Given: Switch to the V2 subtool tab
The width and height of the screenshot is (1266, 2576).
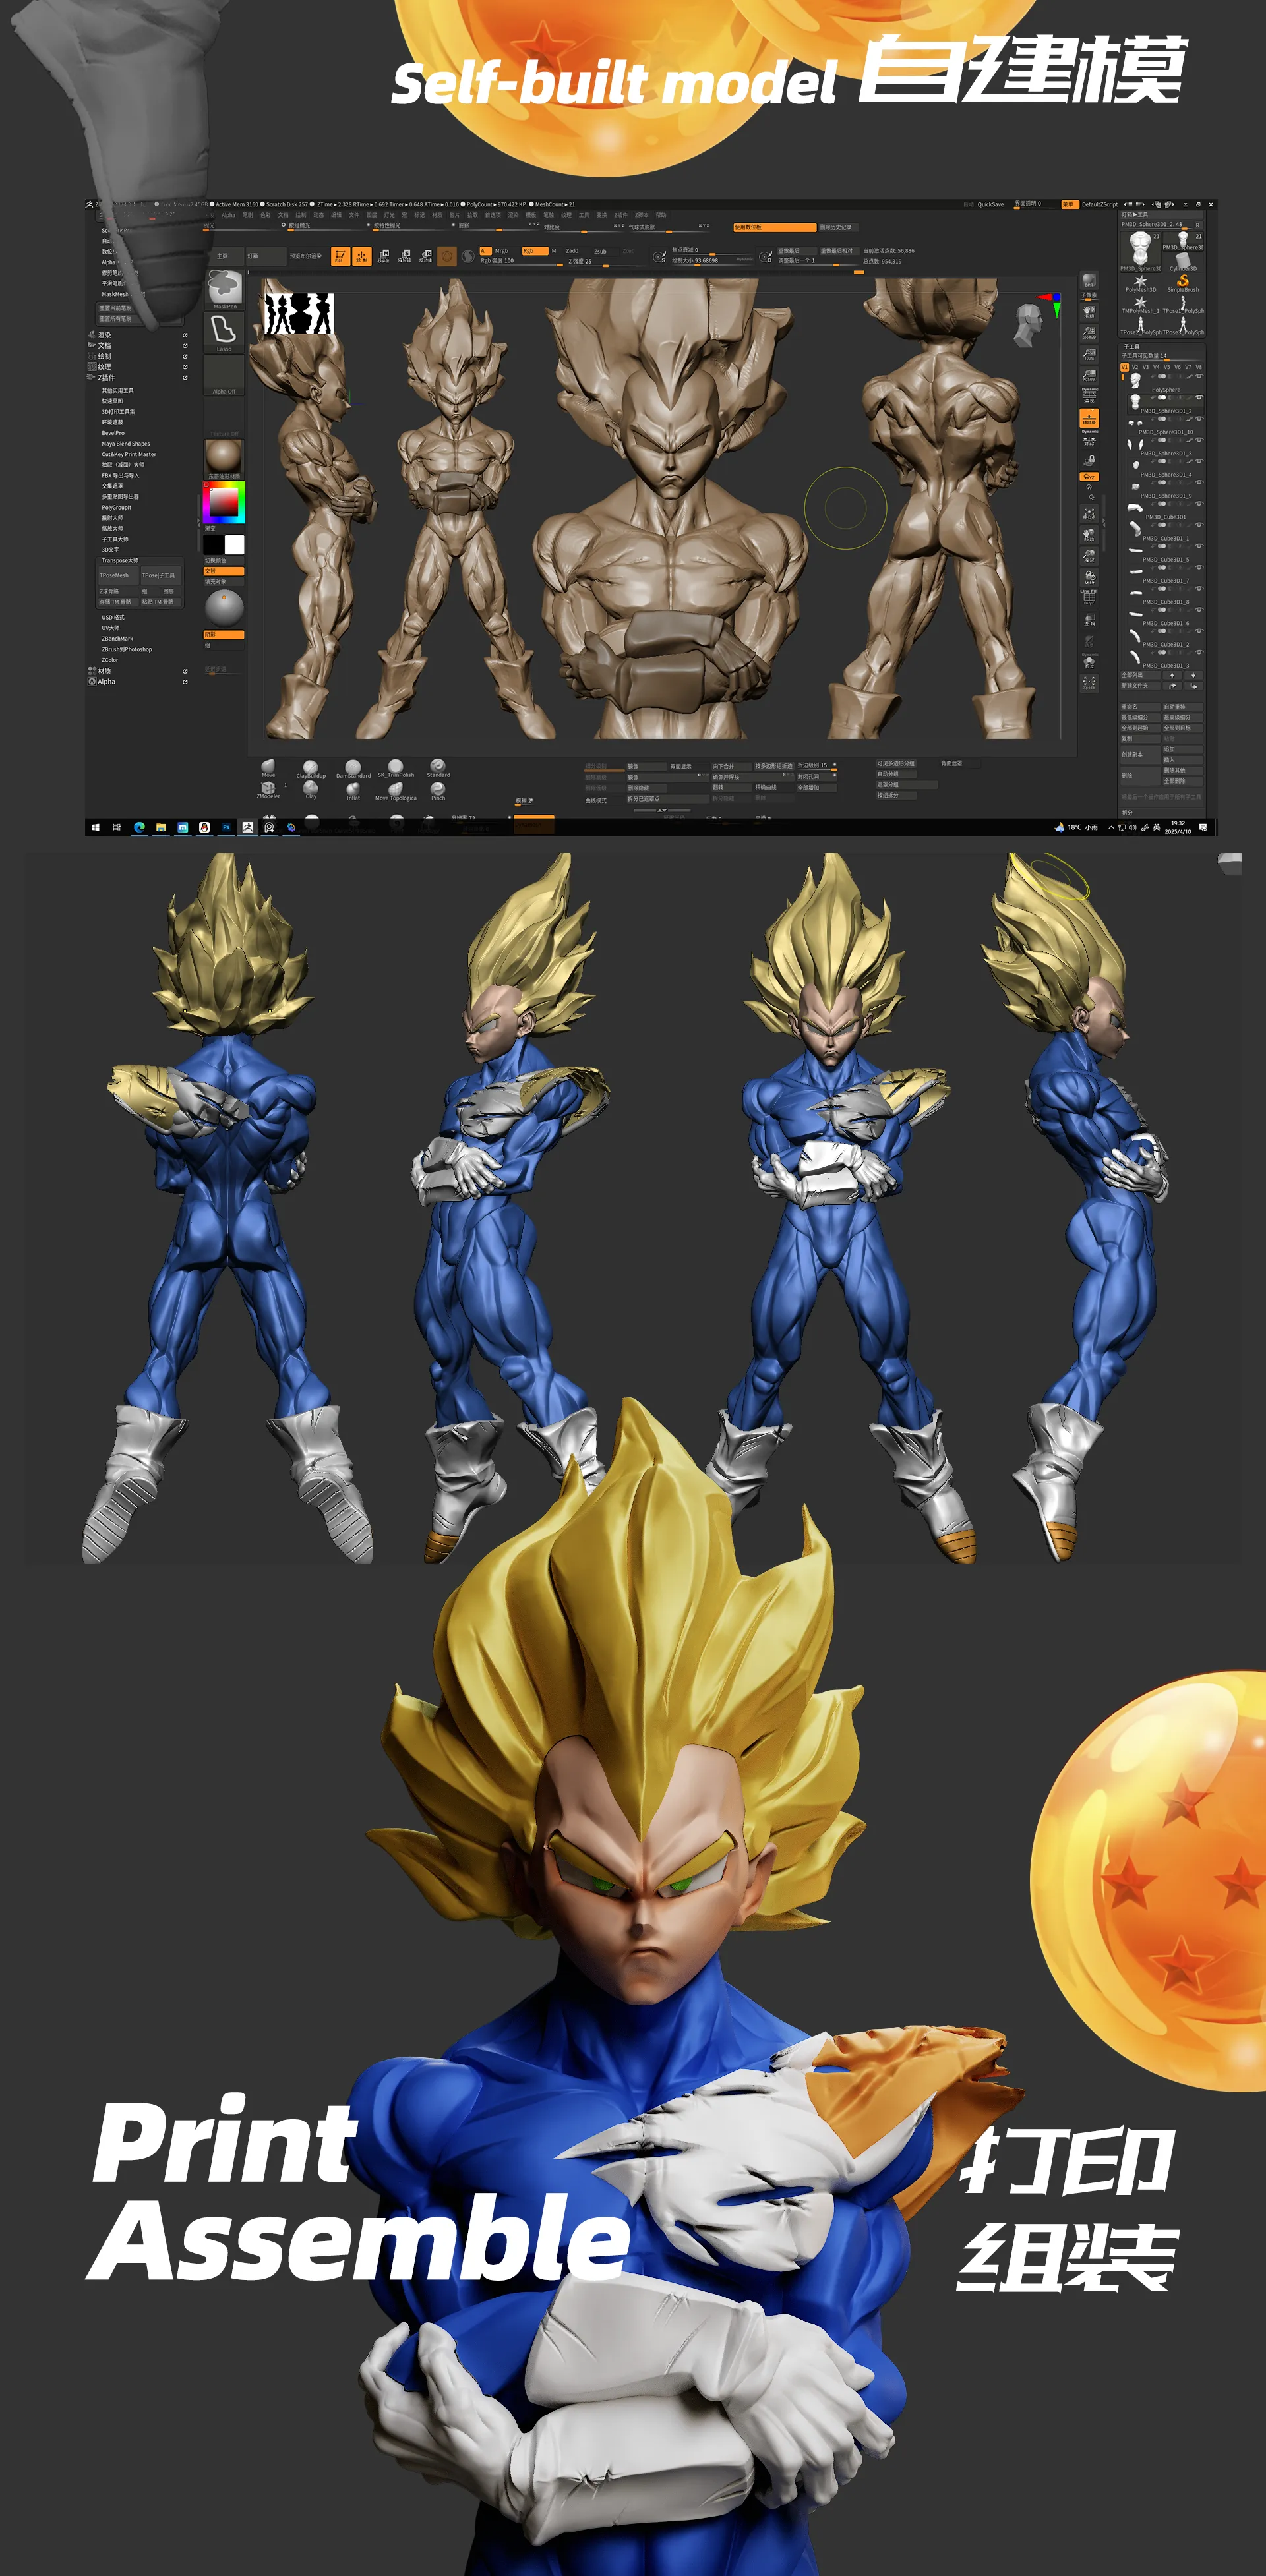Looking at the screenshot, I should (x=1136, y=368).
